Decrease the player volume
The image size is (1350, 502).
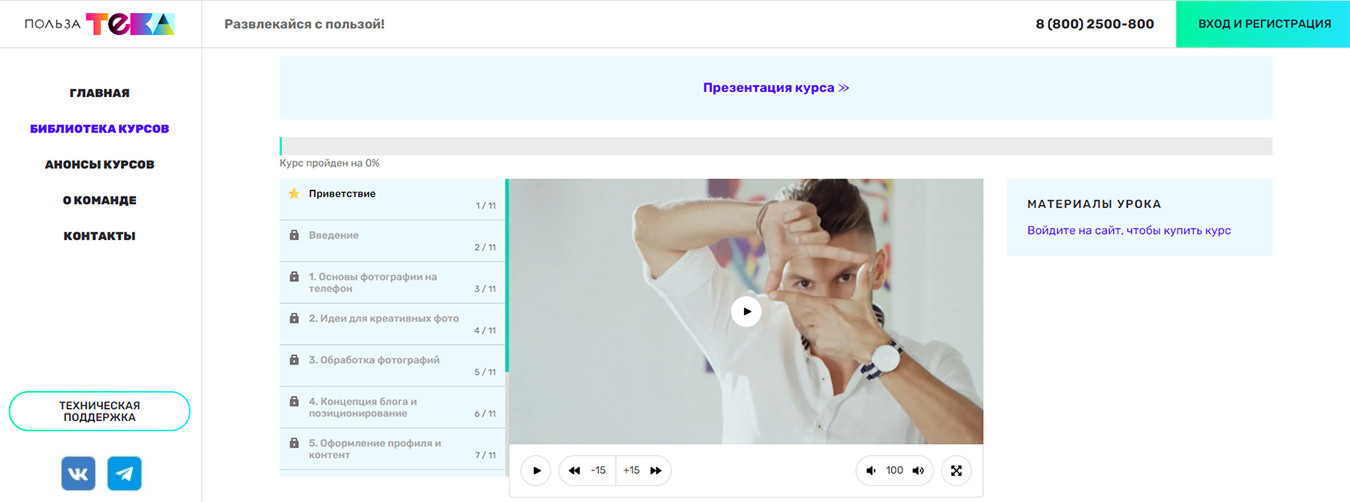coord(871,470)
